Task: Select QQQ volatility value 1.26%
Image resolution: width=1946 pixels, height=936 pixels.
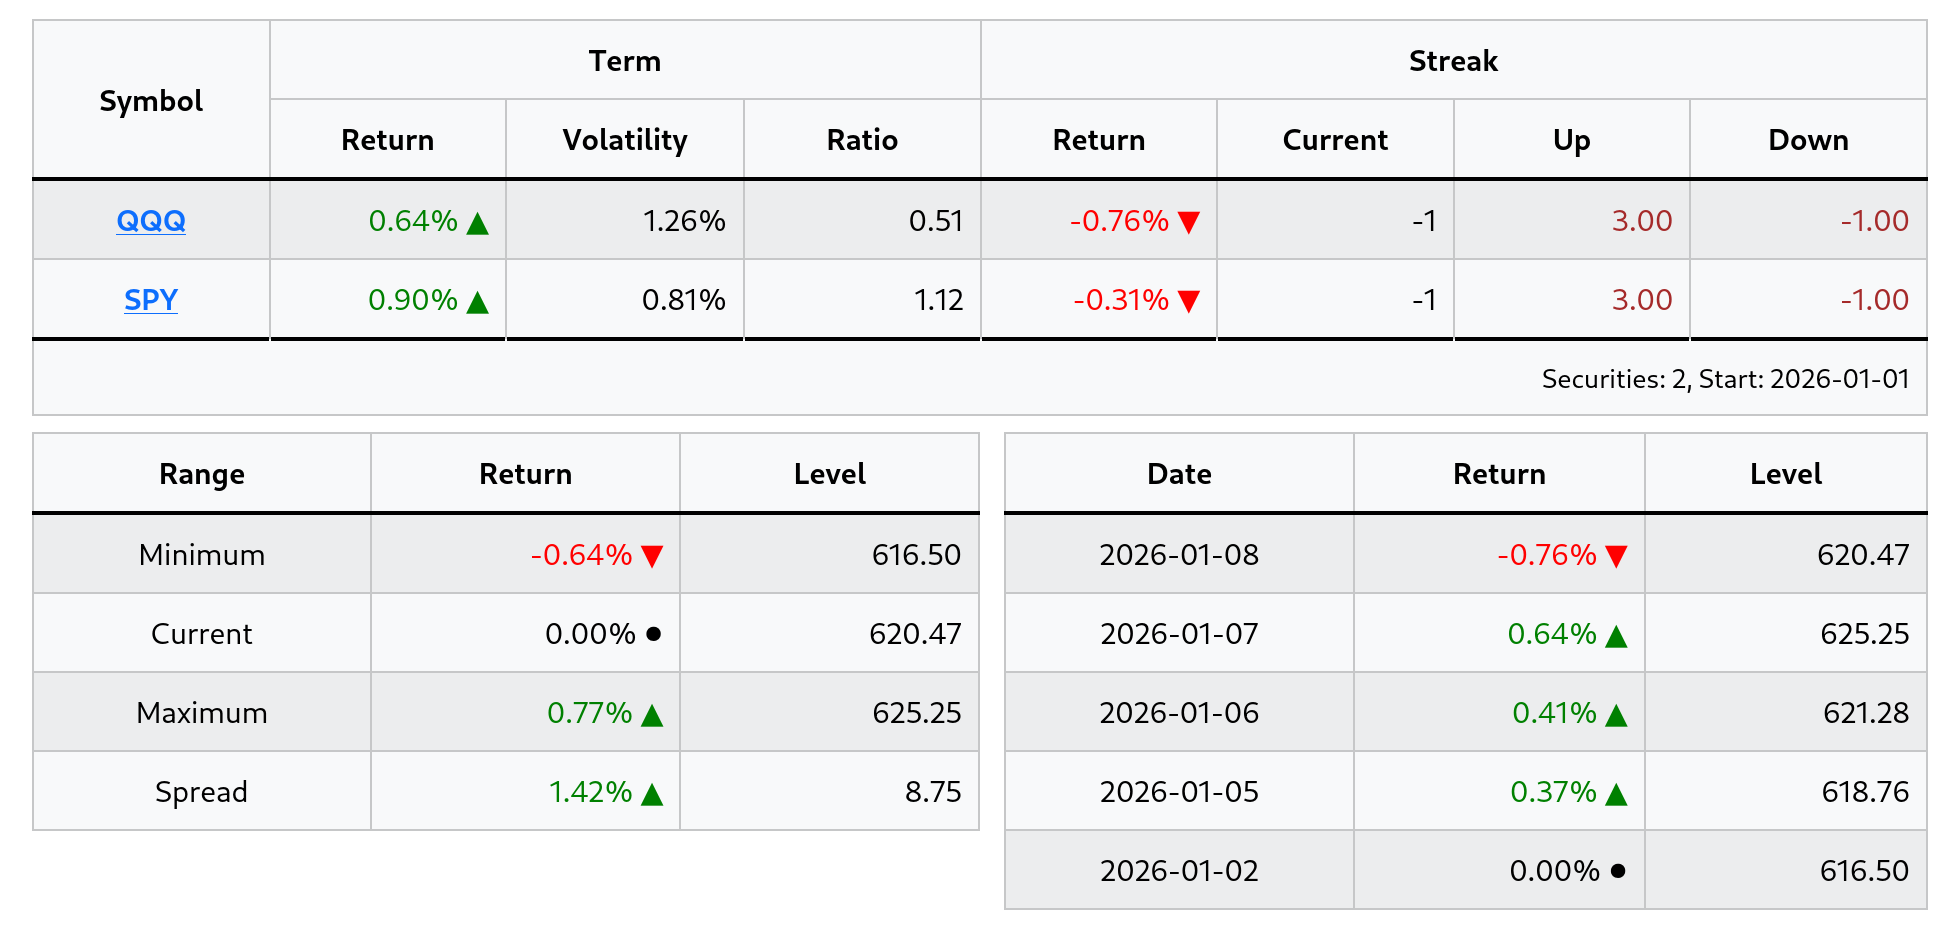Action: pyautogui.click(x=684, y=220)
